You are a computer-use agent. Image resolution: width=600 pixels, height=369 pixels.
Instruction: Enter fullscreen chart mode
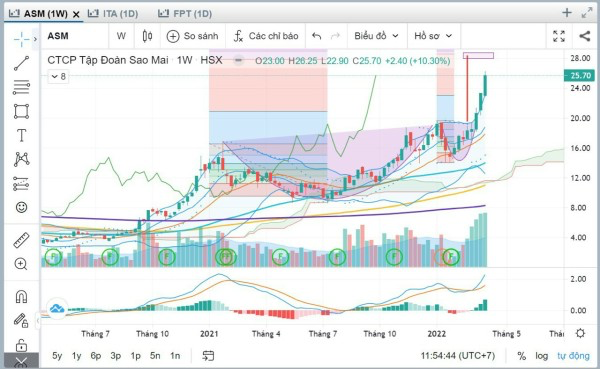click(x=559, y=36)
